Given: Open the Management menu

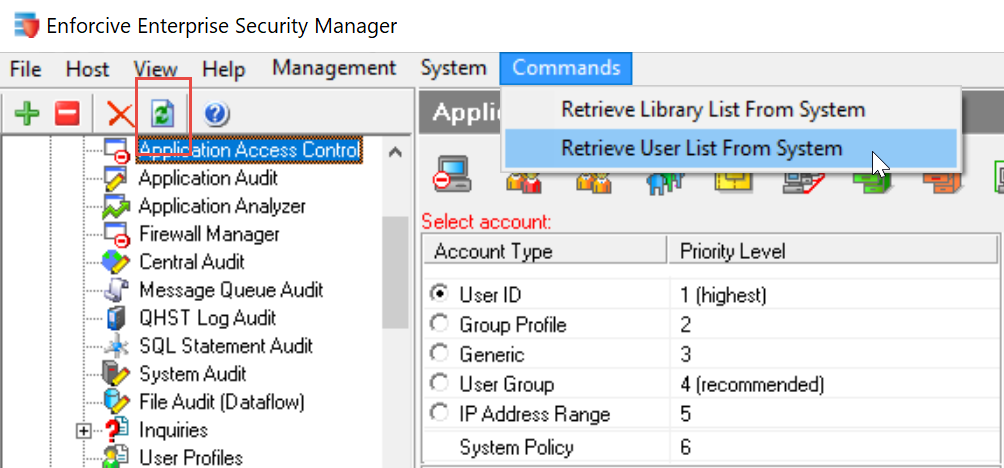Looking at the screenshot, I should (334, 68).
